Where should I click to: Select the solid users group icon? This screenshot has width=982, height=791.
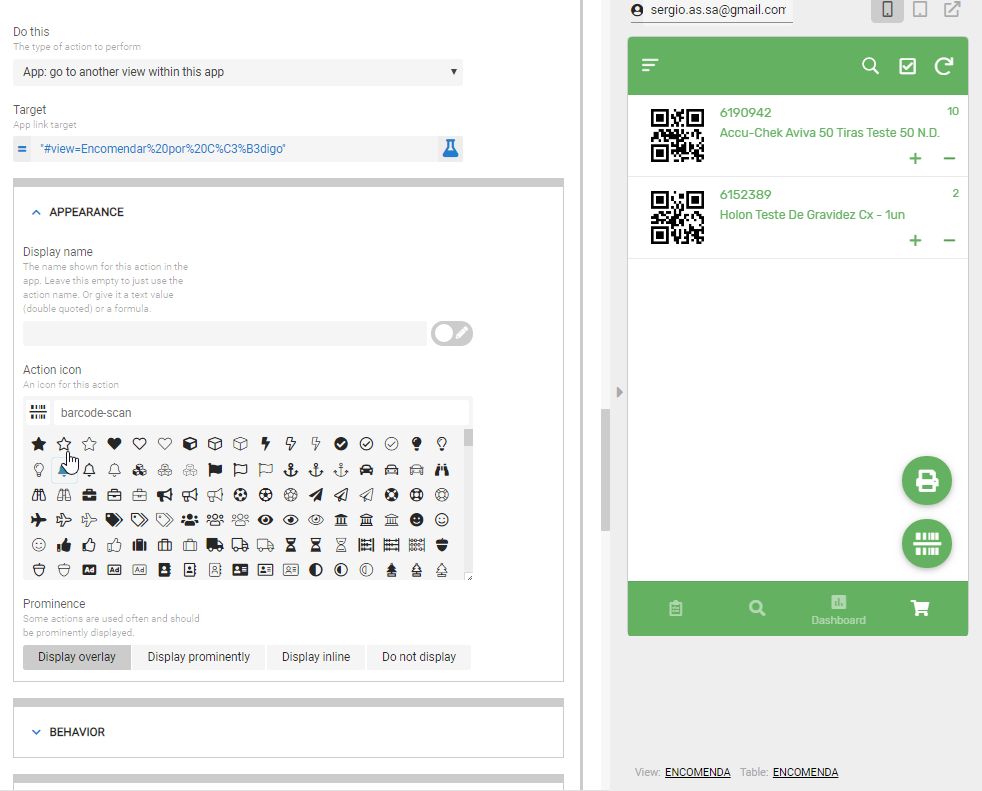click(190, 520)
